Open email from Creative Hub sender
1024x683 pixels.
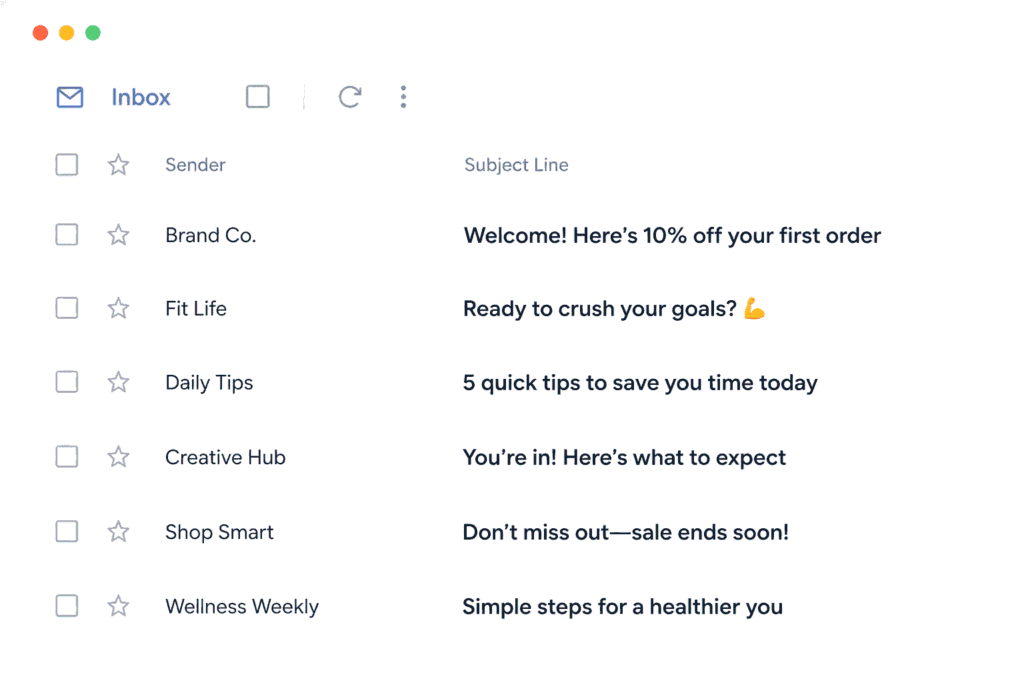pyautogui.click(x=225, y=457)
